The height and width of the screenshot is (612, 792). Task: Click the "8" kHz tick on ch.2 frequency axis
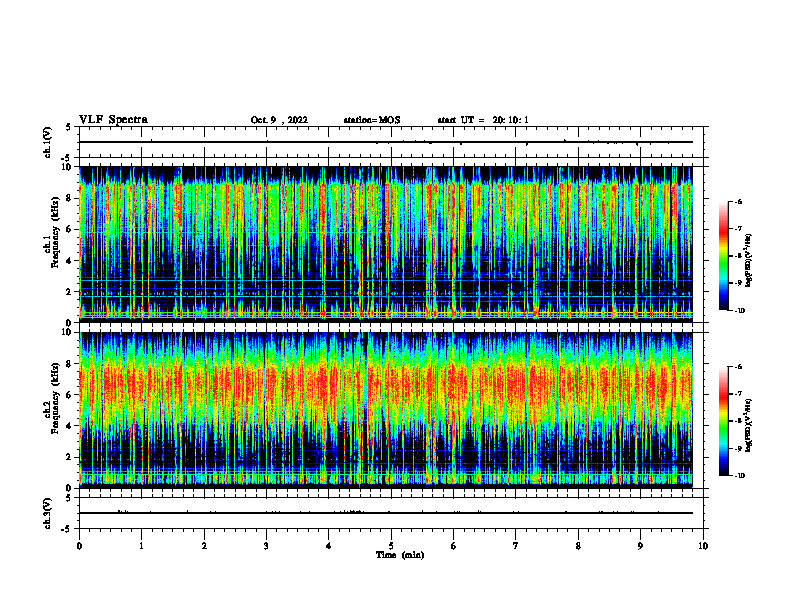(x=70, y=364)
